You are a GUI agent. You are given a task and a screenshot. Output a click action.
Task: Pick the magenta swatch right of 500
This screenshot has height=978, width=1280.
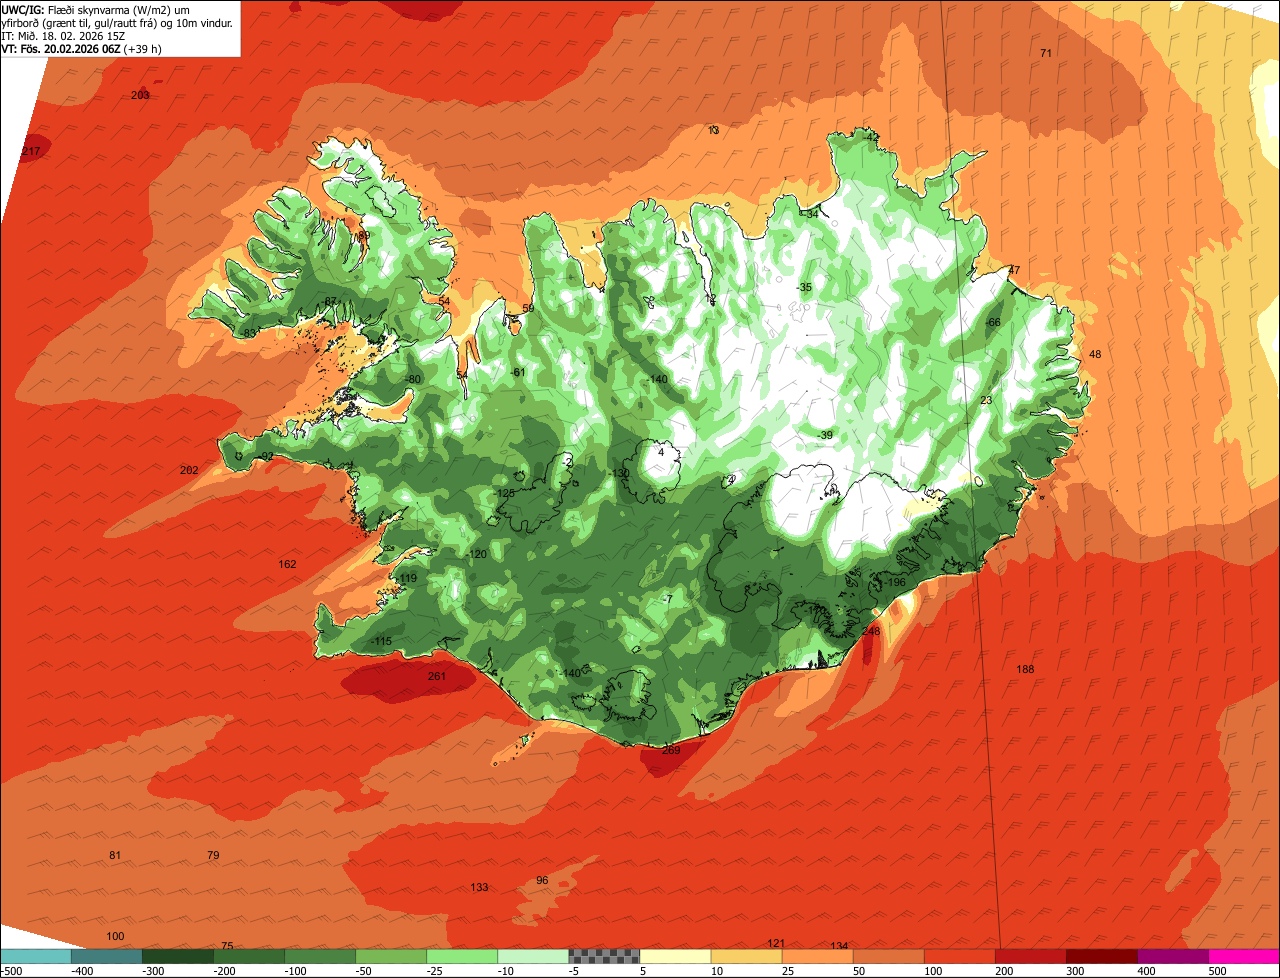(x=1243, y=956)
